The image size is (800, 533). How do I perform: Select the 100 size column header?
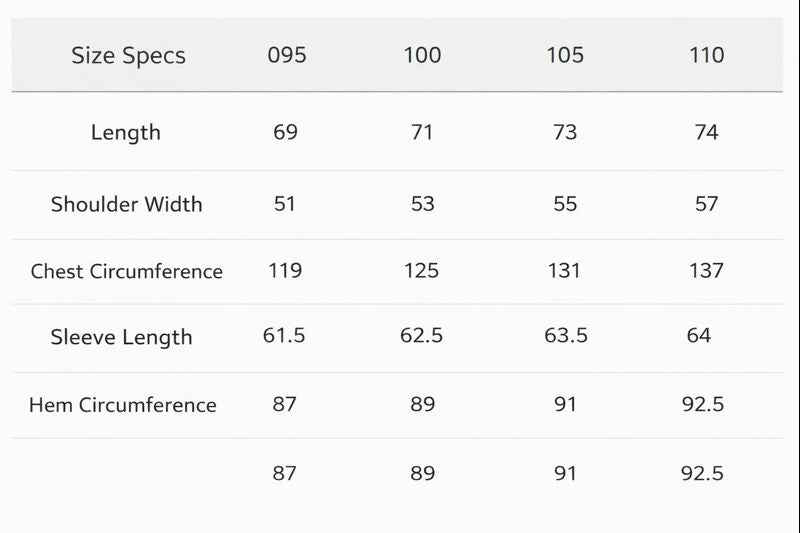[422, 55]
